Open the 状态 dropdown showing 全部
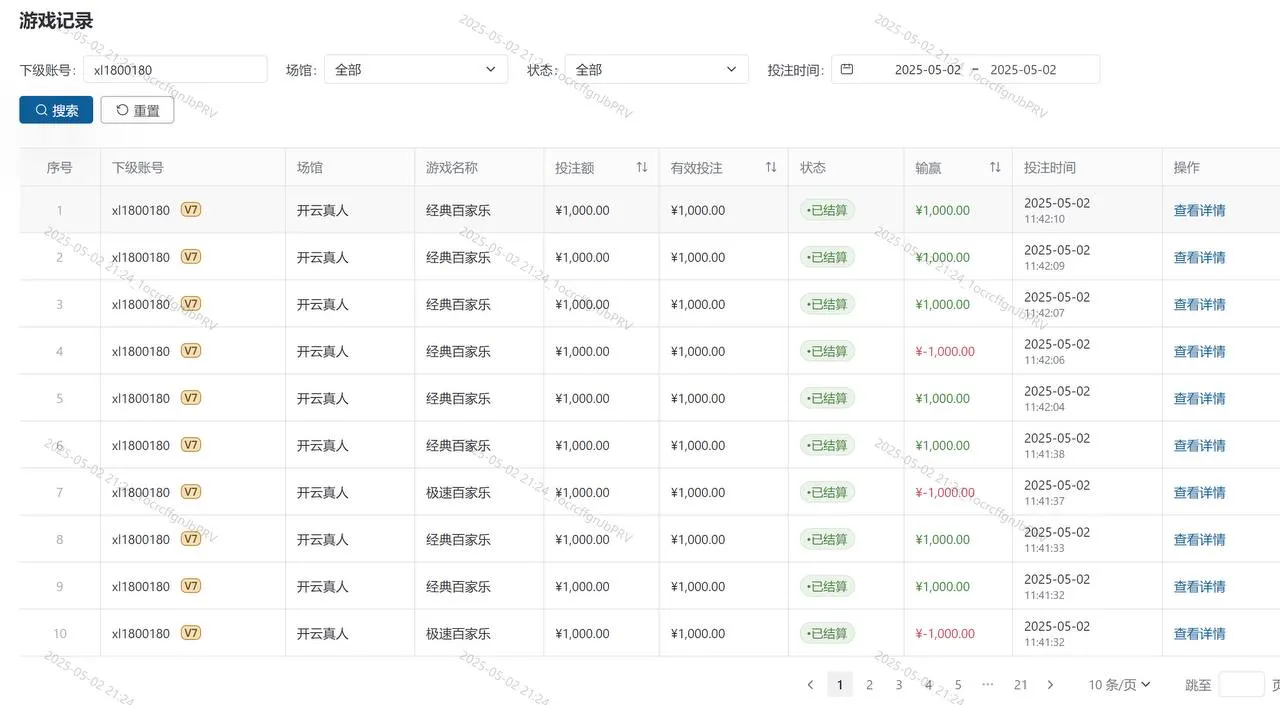The image size is (1280, 705). point(656,69)
